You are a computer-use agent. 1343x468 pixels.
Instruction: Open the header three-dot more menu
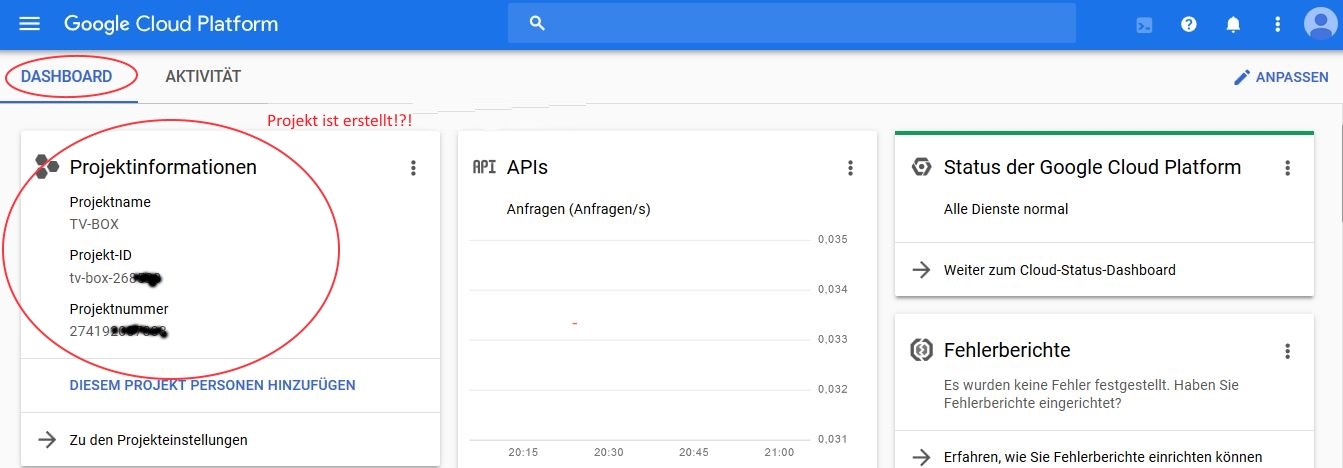pyautogui.click(x=1277, y=24)
